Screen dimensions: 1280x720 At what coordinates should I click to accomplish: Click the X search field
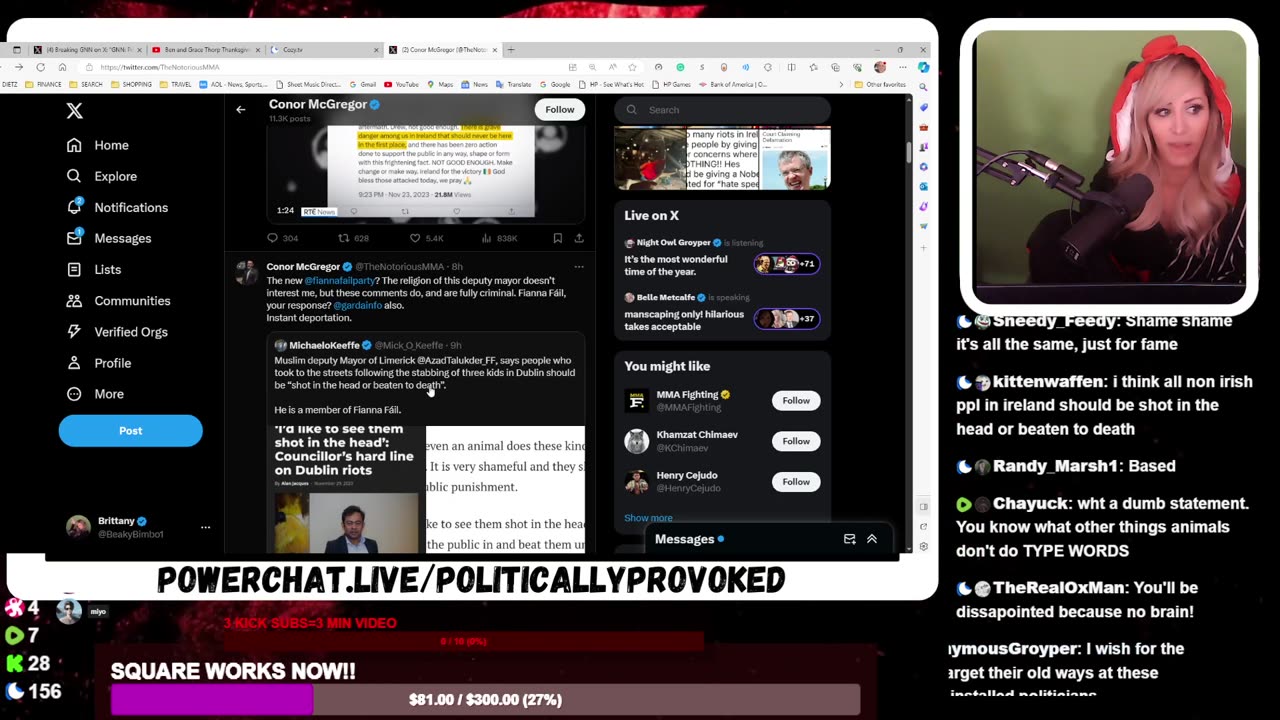(722, 110)
